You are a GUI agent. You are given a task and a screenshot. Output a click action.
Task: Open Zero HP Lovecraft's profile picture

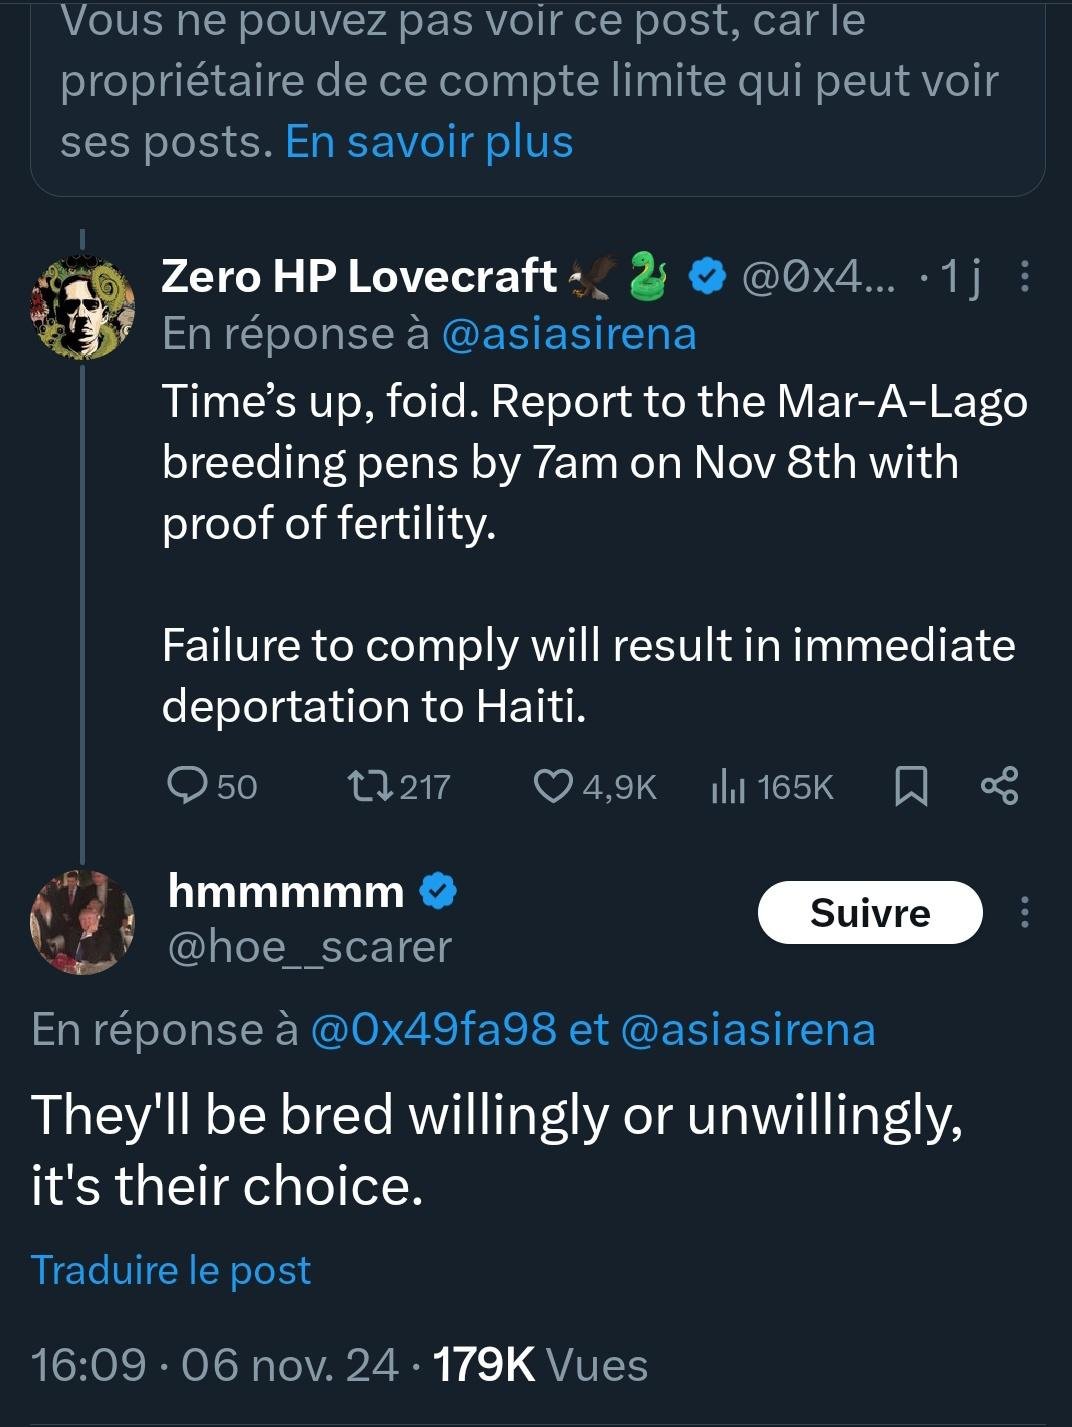pyautogui.click(x=82, y=308)
